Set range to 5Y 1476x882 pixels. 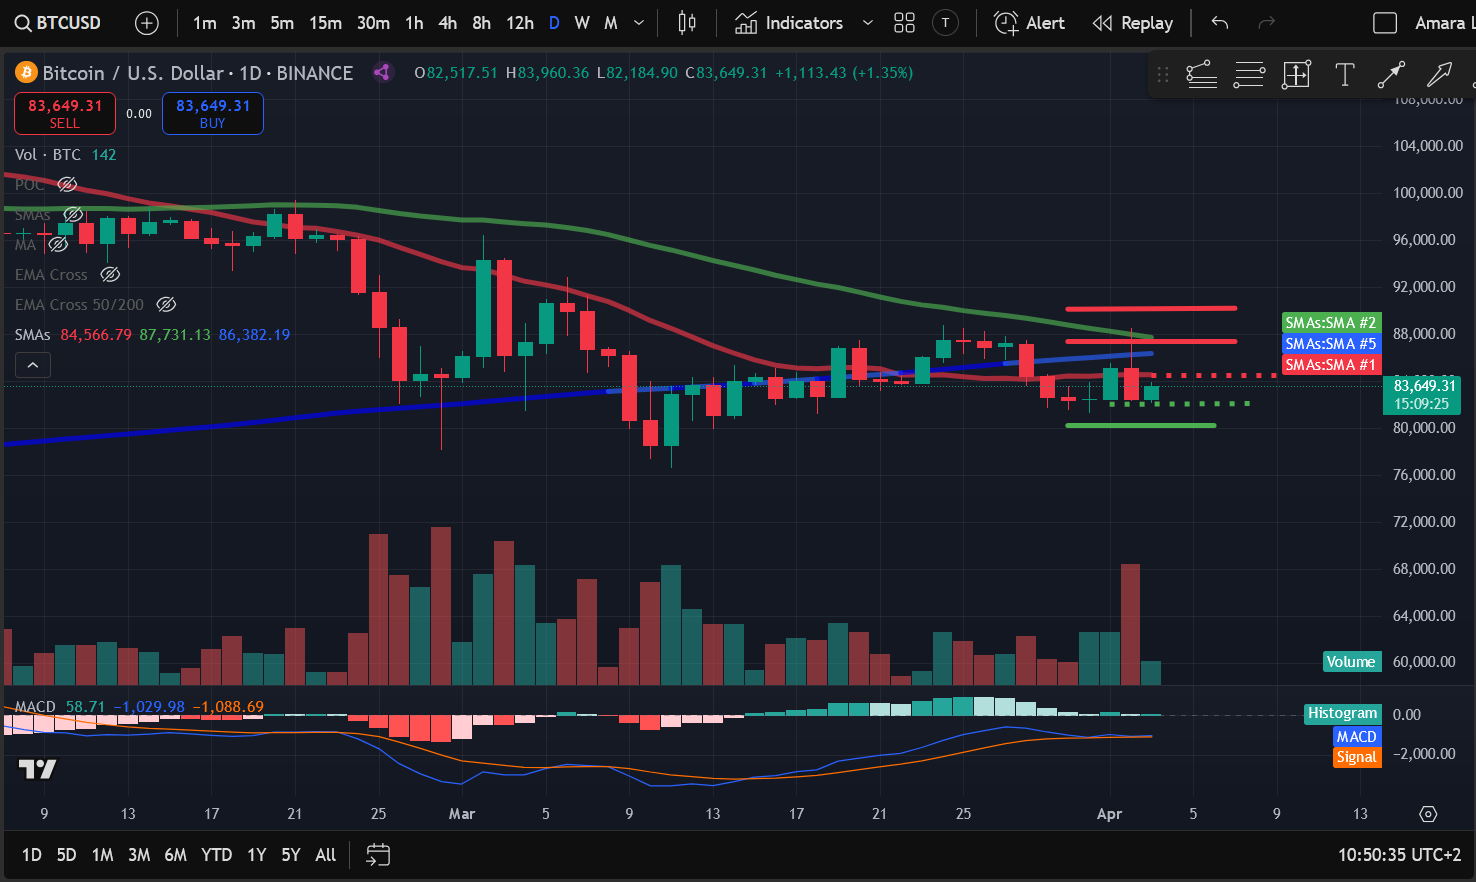tap(290, 855)
